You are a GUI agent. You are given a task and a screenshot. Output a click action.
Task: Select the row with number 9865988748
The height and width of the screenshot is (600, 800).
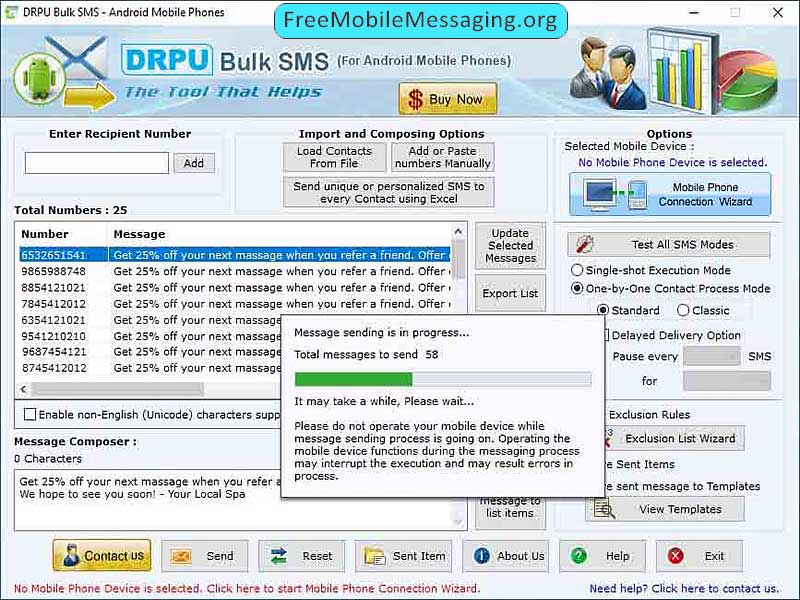[x=235, y=271]
